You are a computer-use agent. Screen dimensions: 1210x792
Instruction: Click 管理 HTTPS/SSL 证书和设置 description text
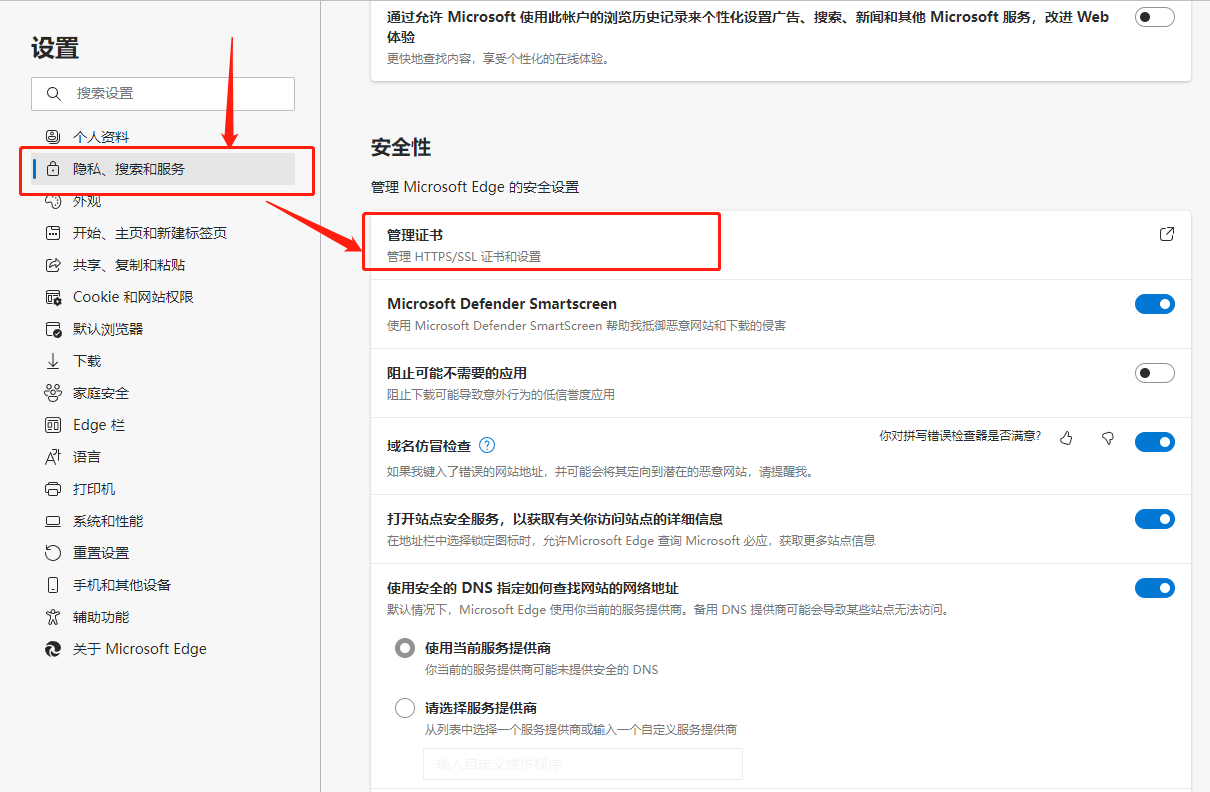pyautogui.click(x=464, y=257)
